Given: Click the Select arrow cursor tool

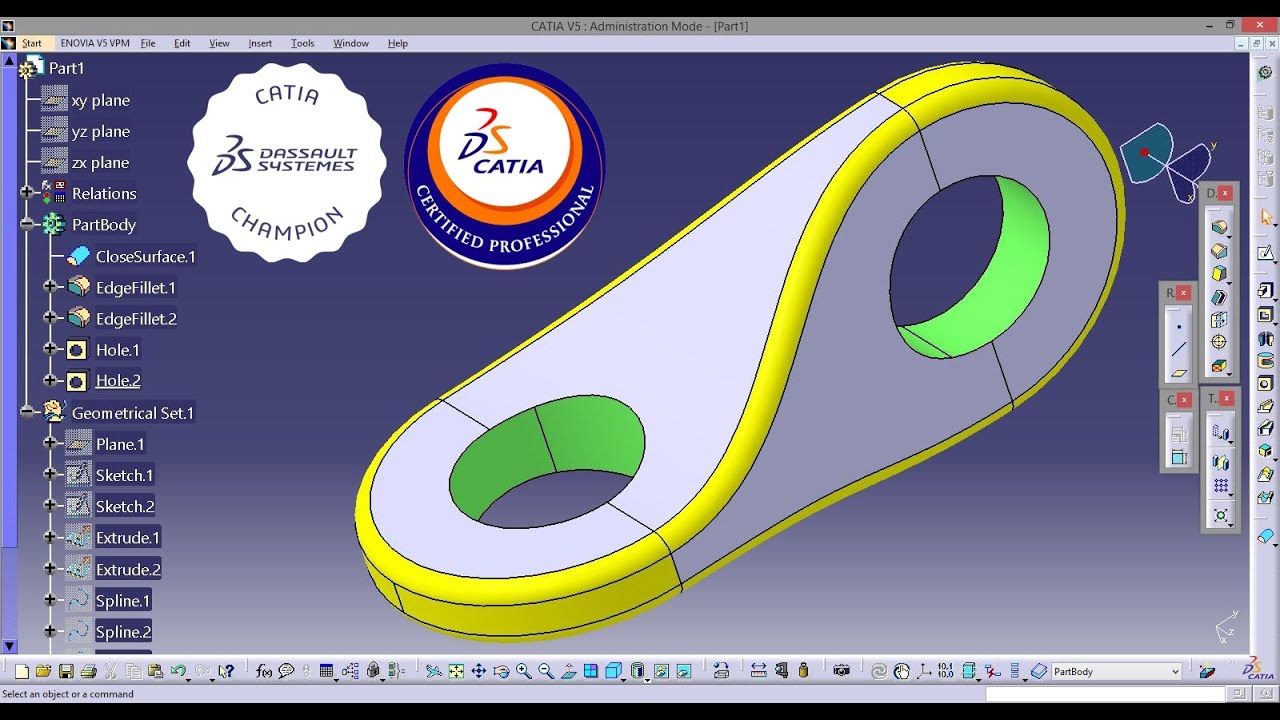Looking at the screenshot, I should (1266, 216).
